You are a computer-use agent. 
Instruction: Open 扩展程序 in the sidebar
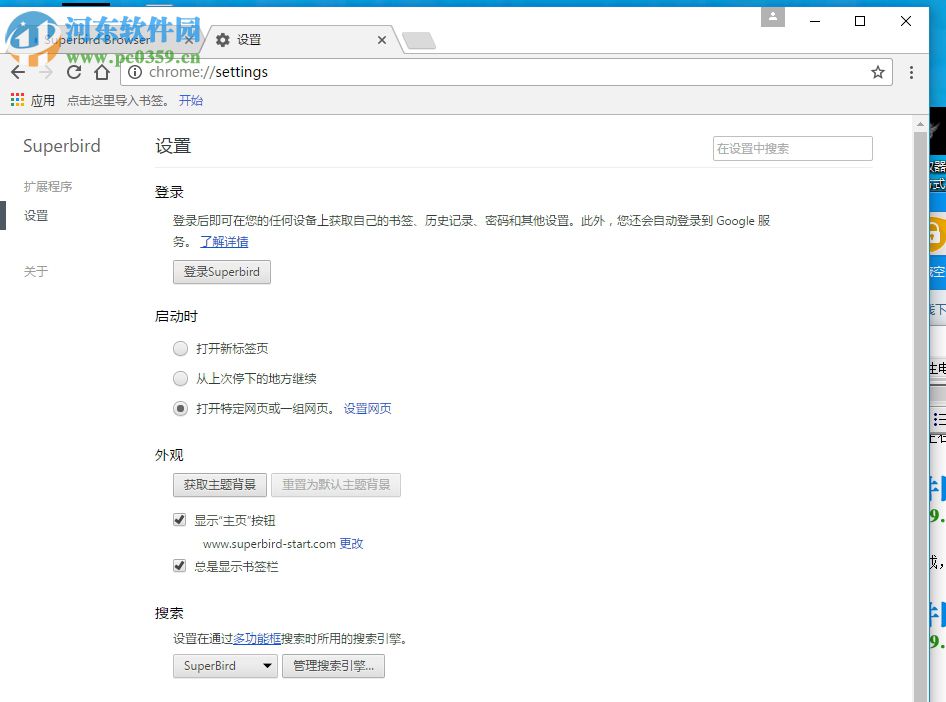click(x=48, y=187)
